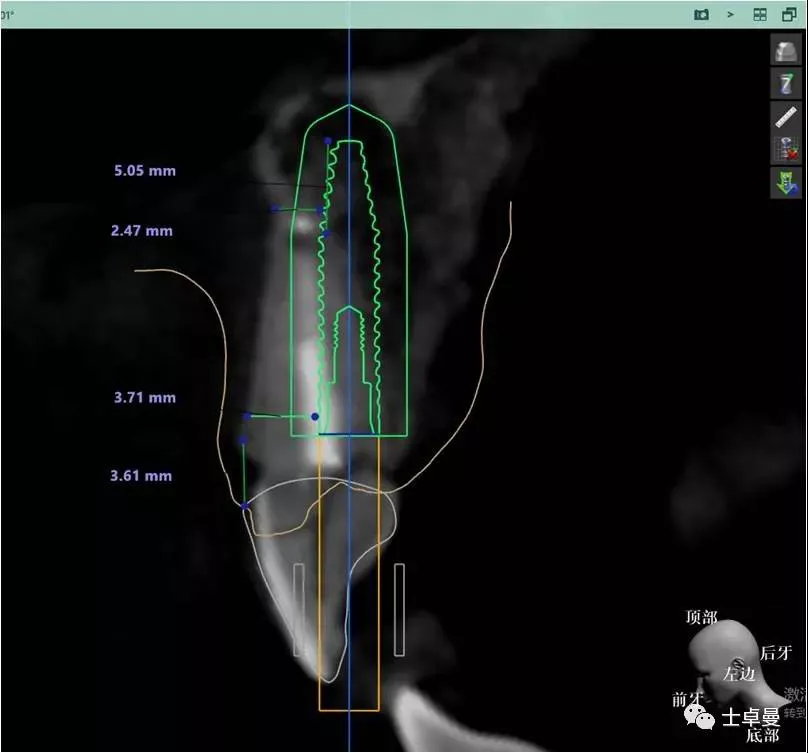Screen dimensions: 808x753
Task: Click the 顶部 (top) orientation label
Action: tap(701, 618)
